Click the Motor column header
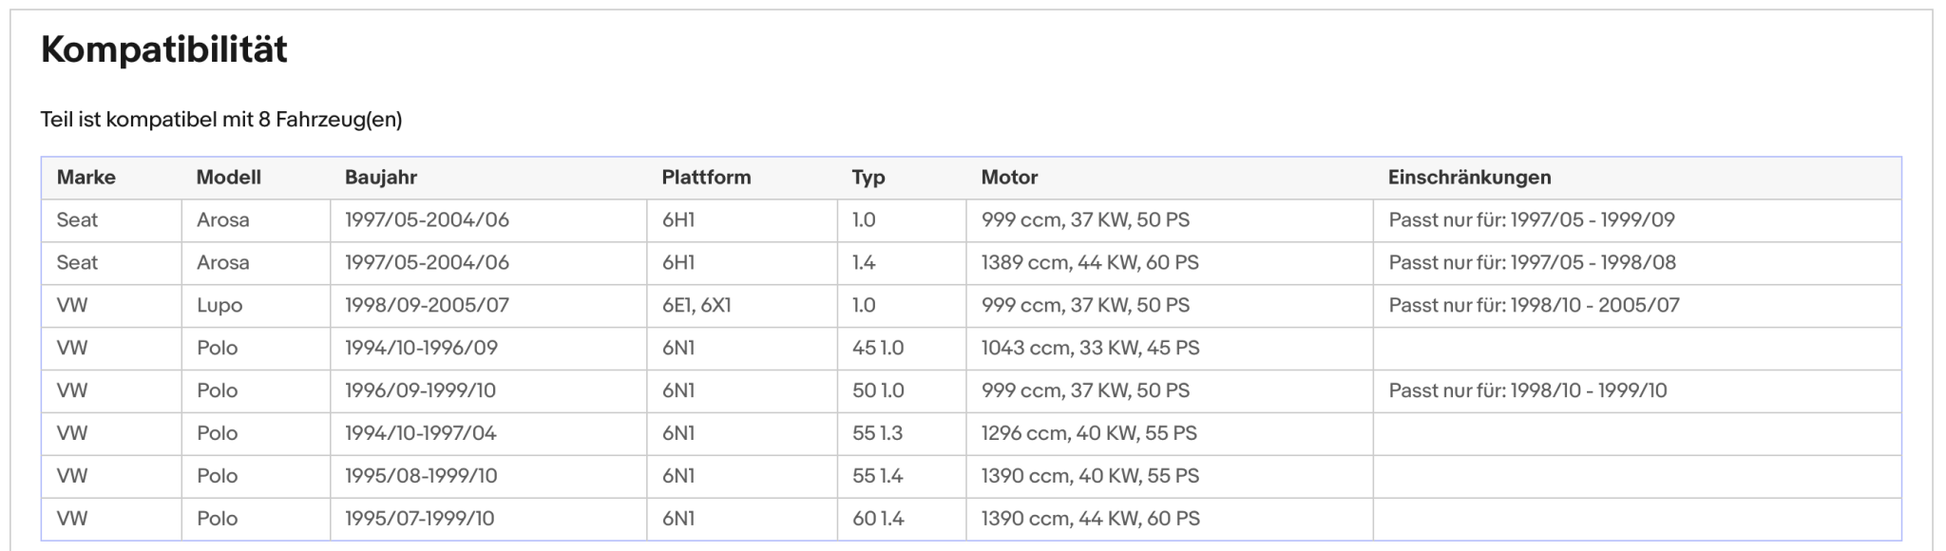This screenshot has height=551, width=1946. point(1009,178)
